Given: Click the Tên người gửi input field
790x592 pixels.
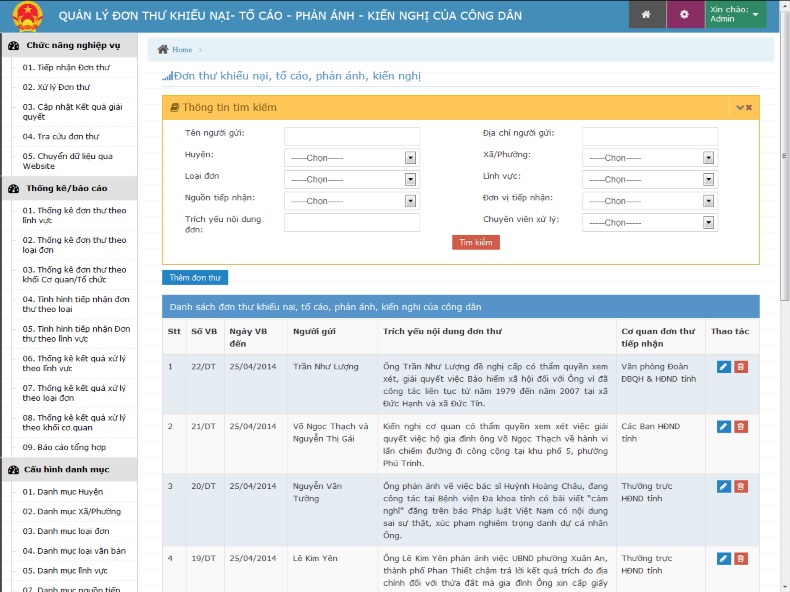Looking at the screenshot, I should click(352, 136).
